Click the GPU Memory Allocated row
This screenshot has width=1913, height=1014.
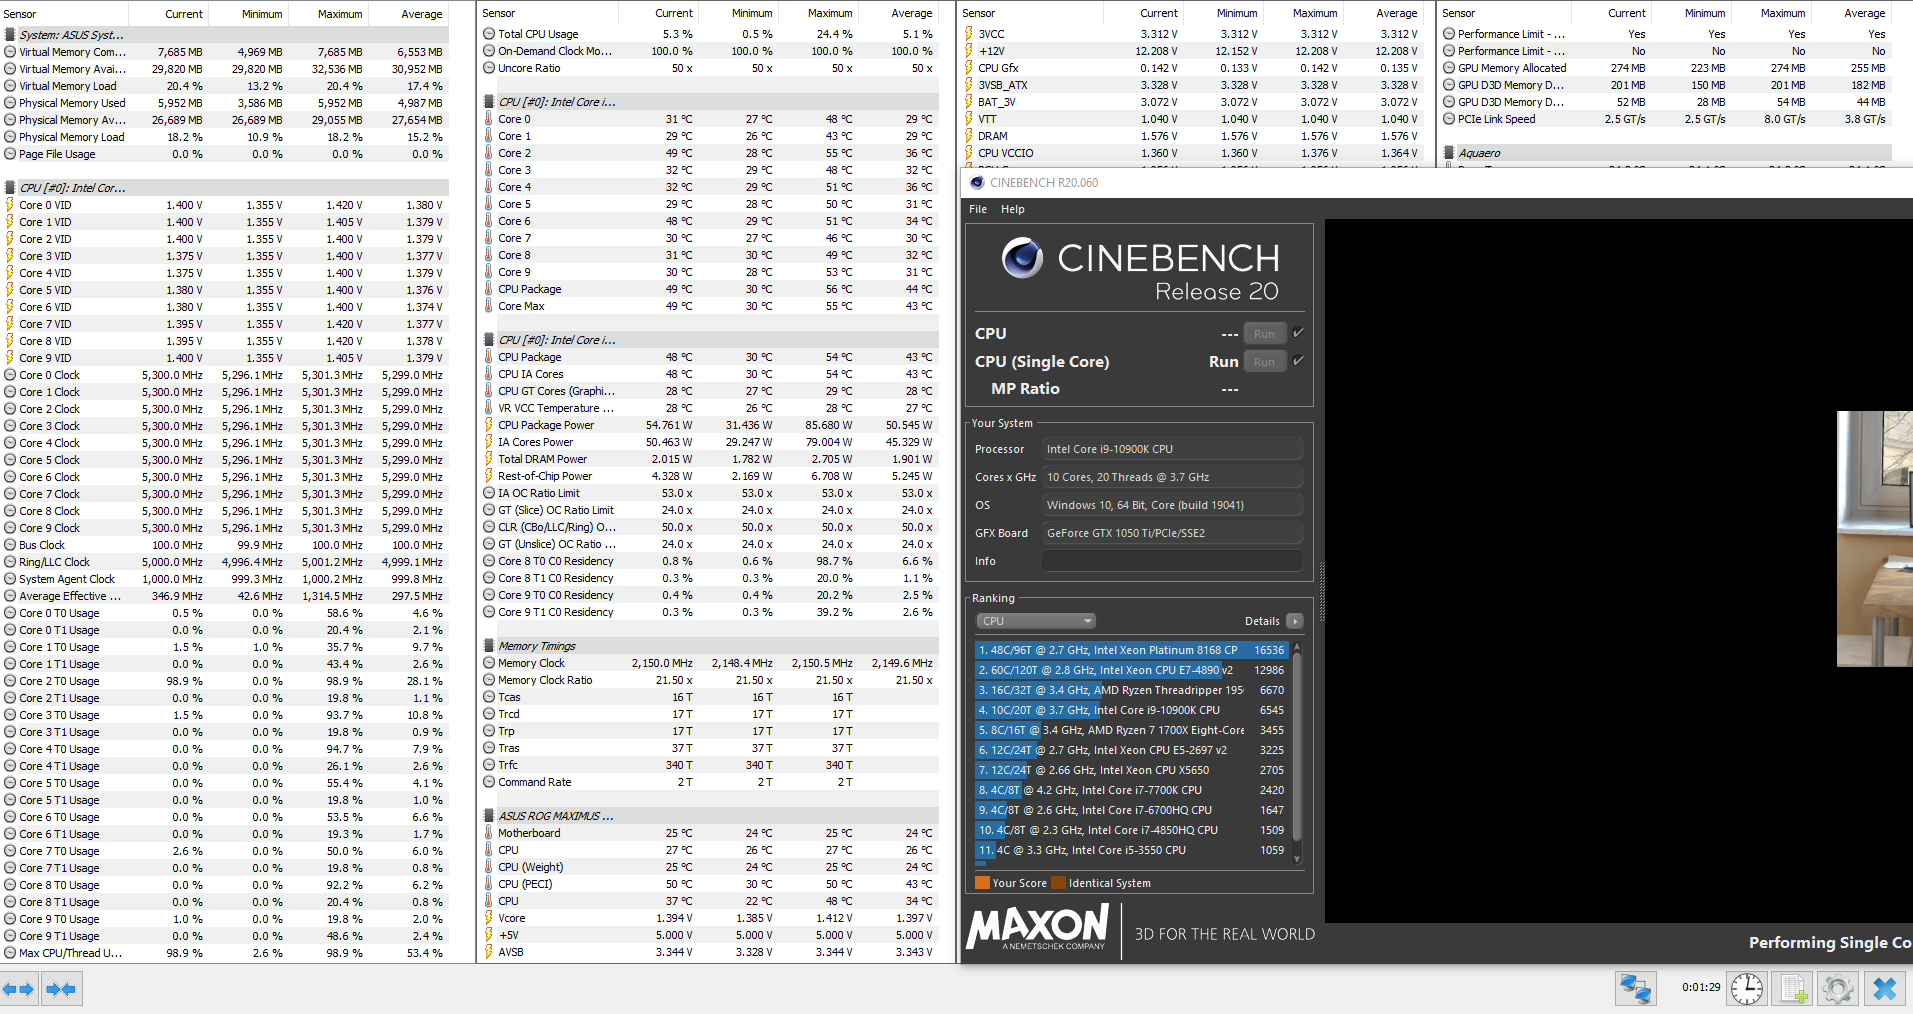pos(1666,68)
